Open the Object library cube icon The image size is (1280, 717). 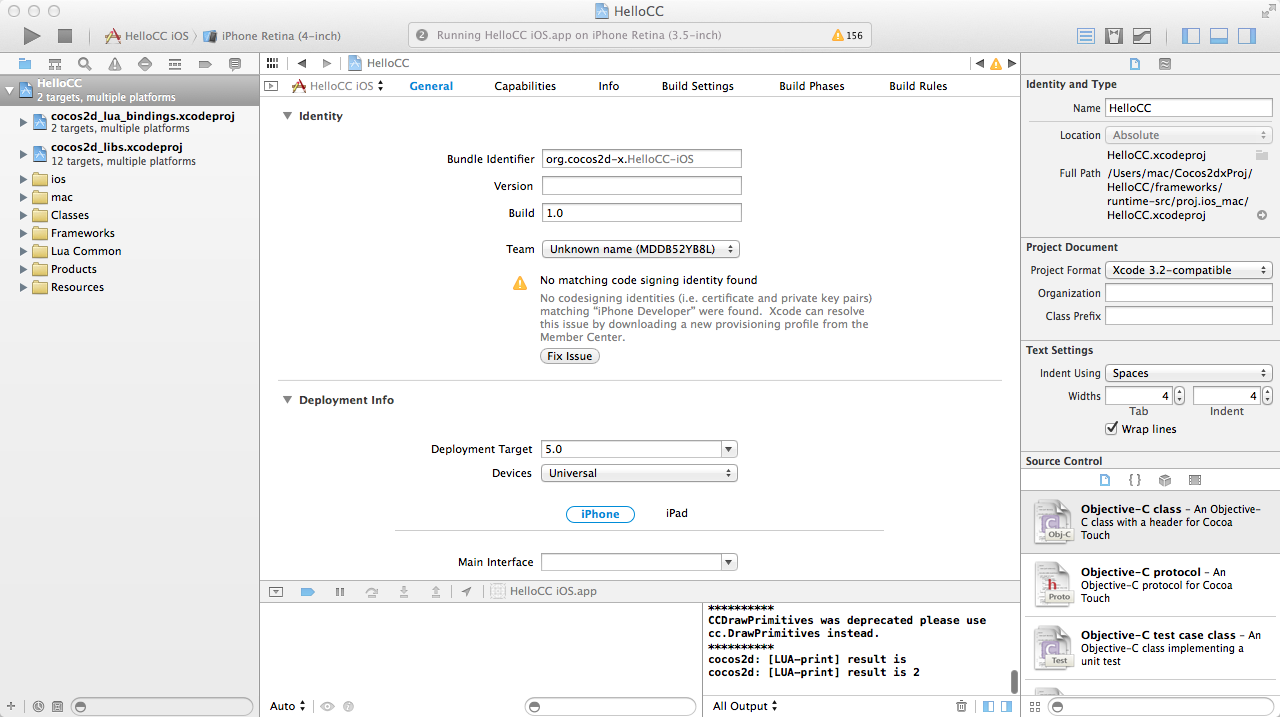click(1165, 481)
